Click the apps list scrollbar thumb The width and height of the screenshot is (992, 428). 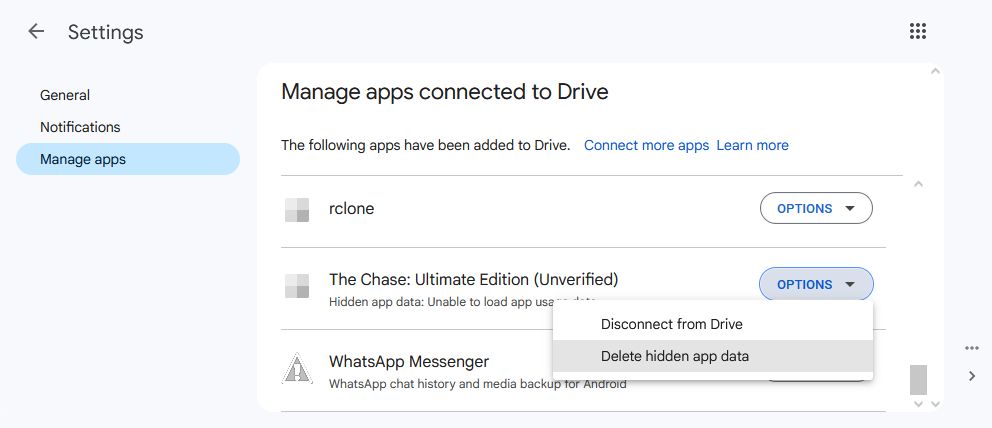tap(919, 379)
